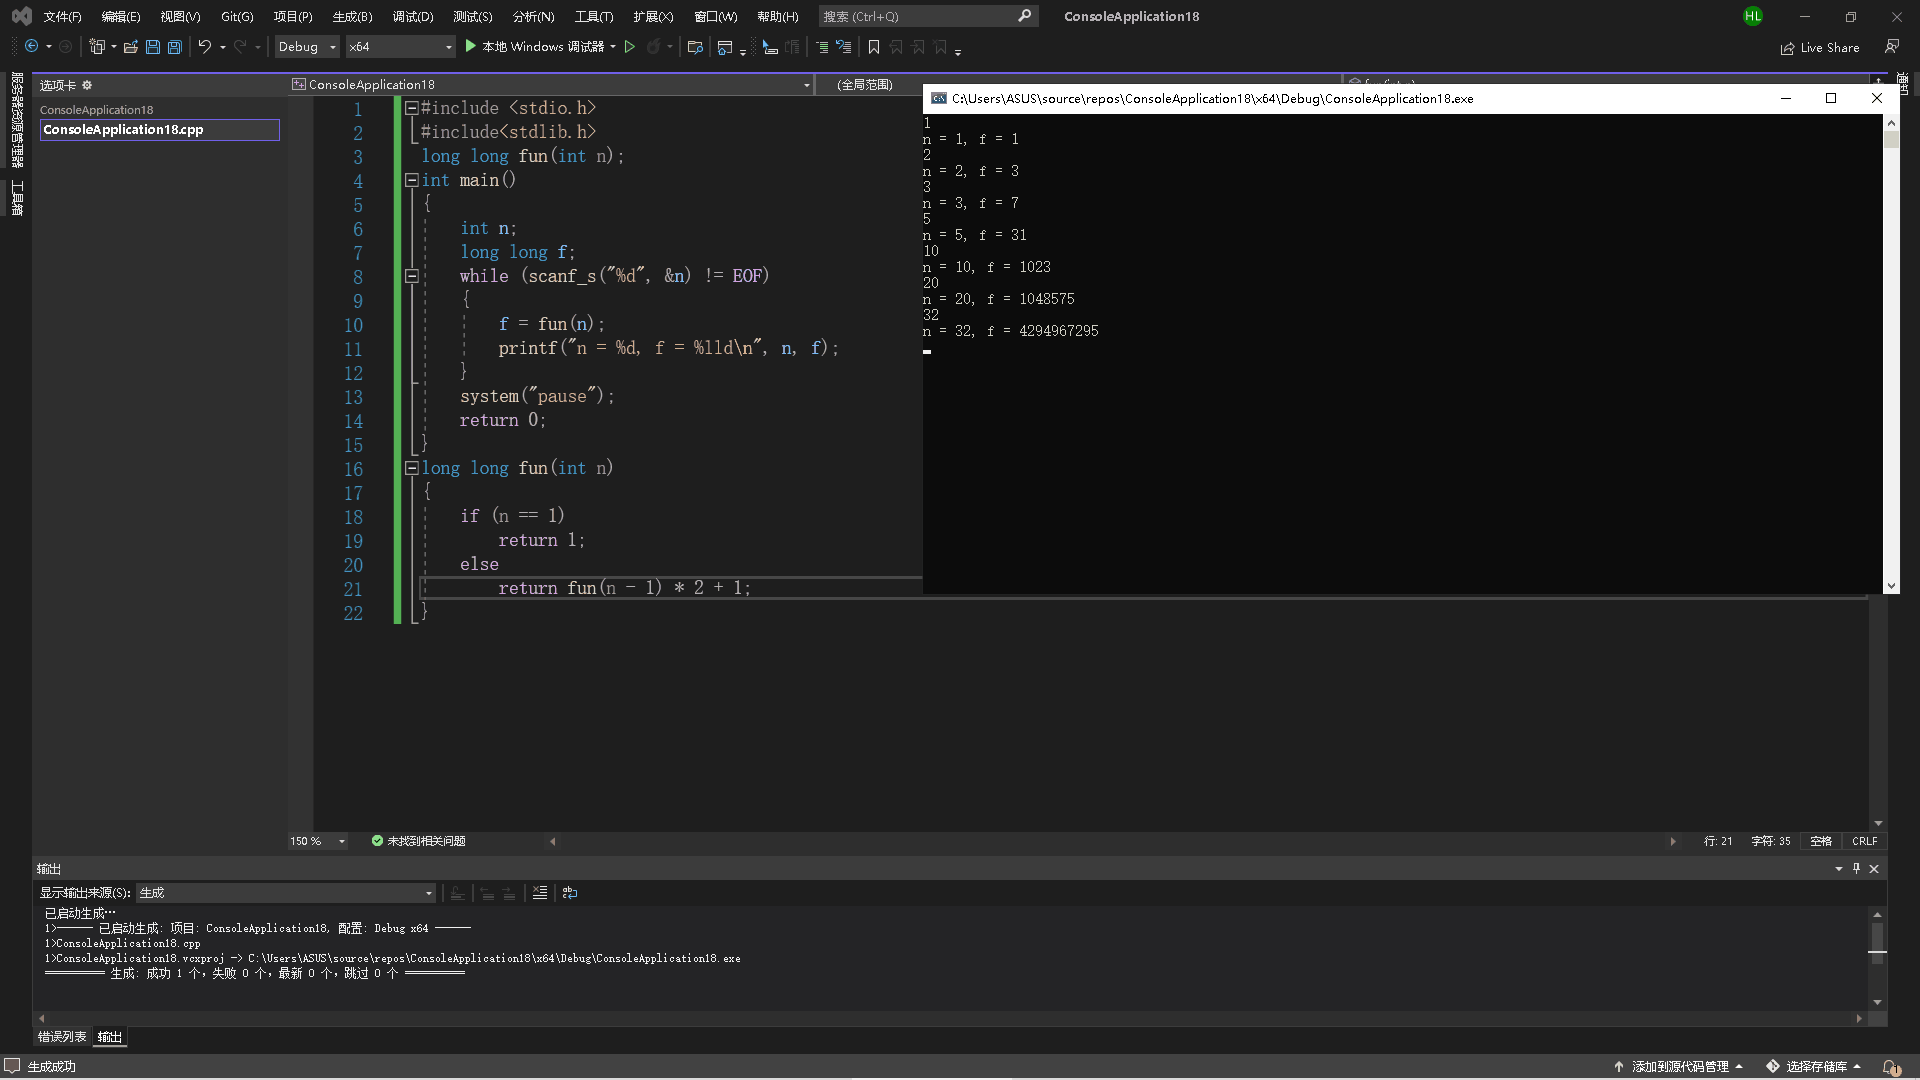Click the notifications bell in status bar
This screenshot has width=1920, height=1080.
pos(1890,1067)
